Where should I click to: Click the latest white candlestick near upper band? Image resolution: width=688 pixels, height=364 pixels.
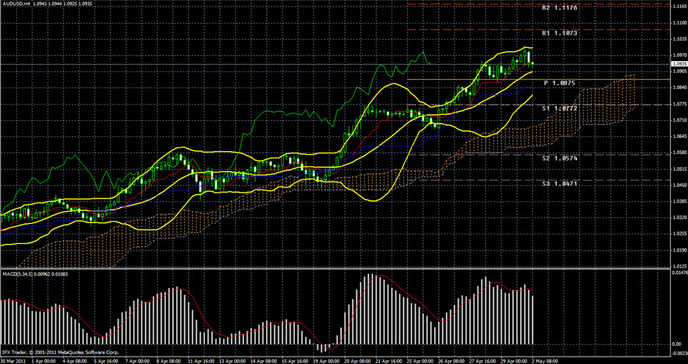pos(529,57)
